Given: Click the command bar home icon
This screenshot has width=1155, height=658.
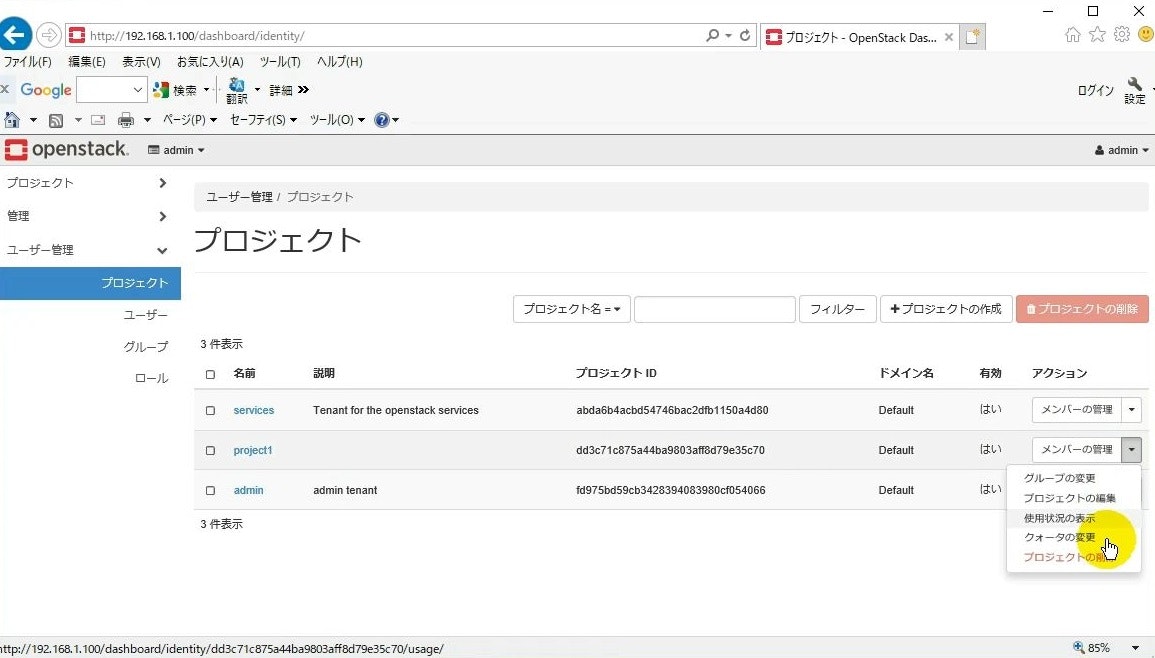Looking at the screenshot, I should 12,119.
